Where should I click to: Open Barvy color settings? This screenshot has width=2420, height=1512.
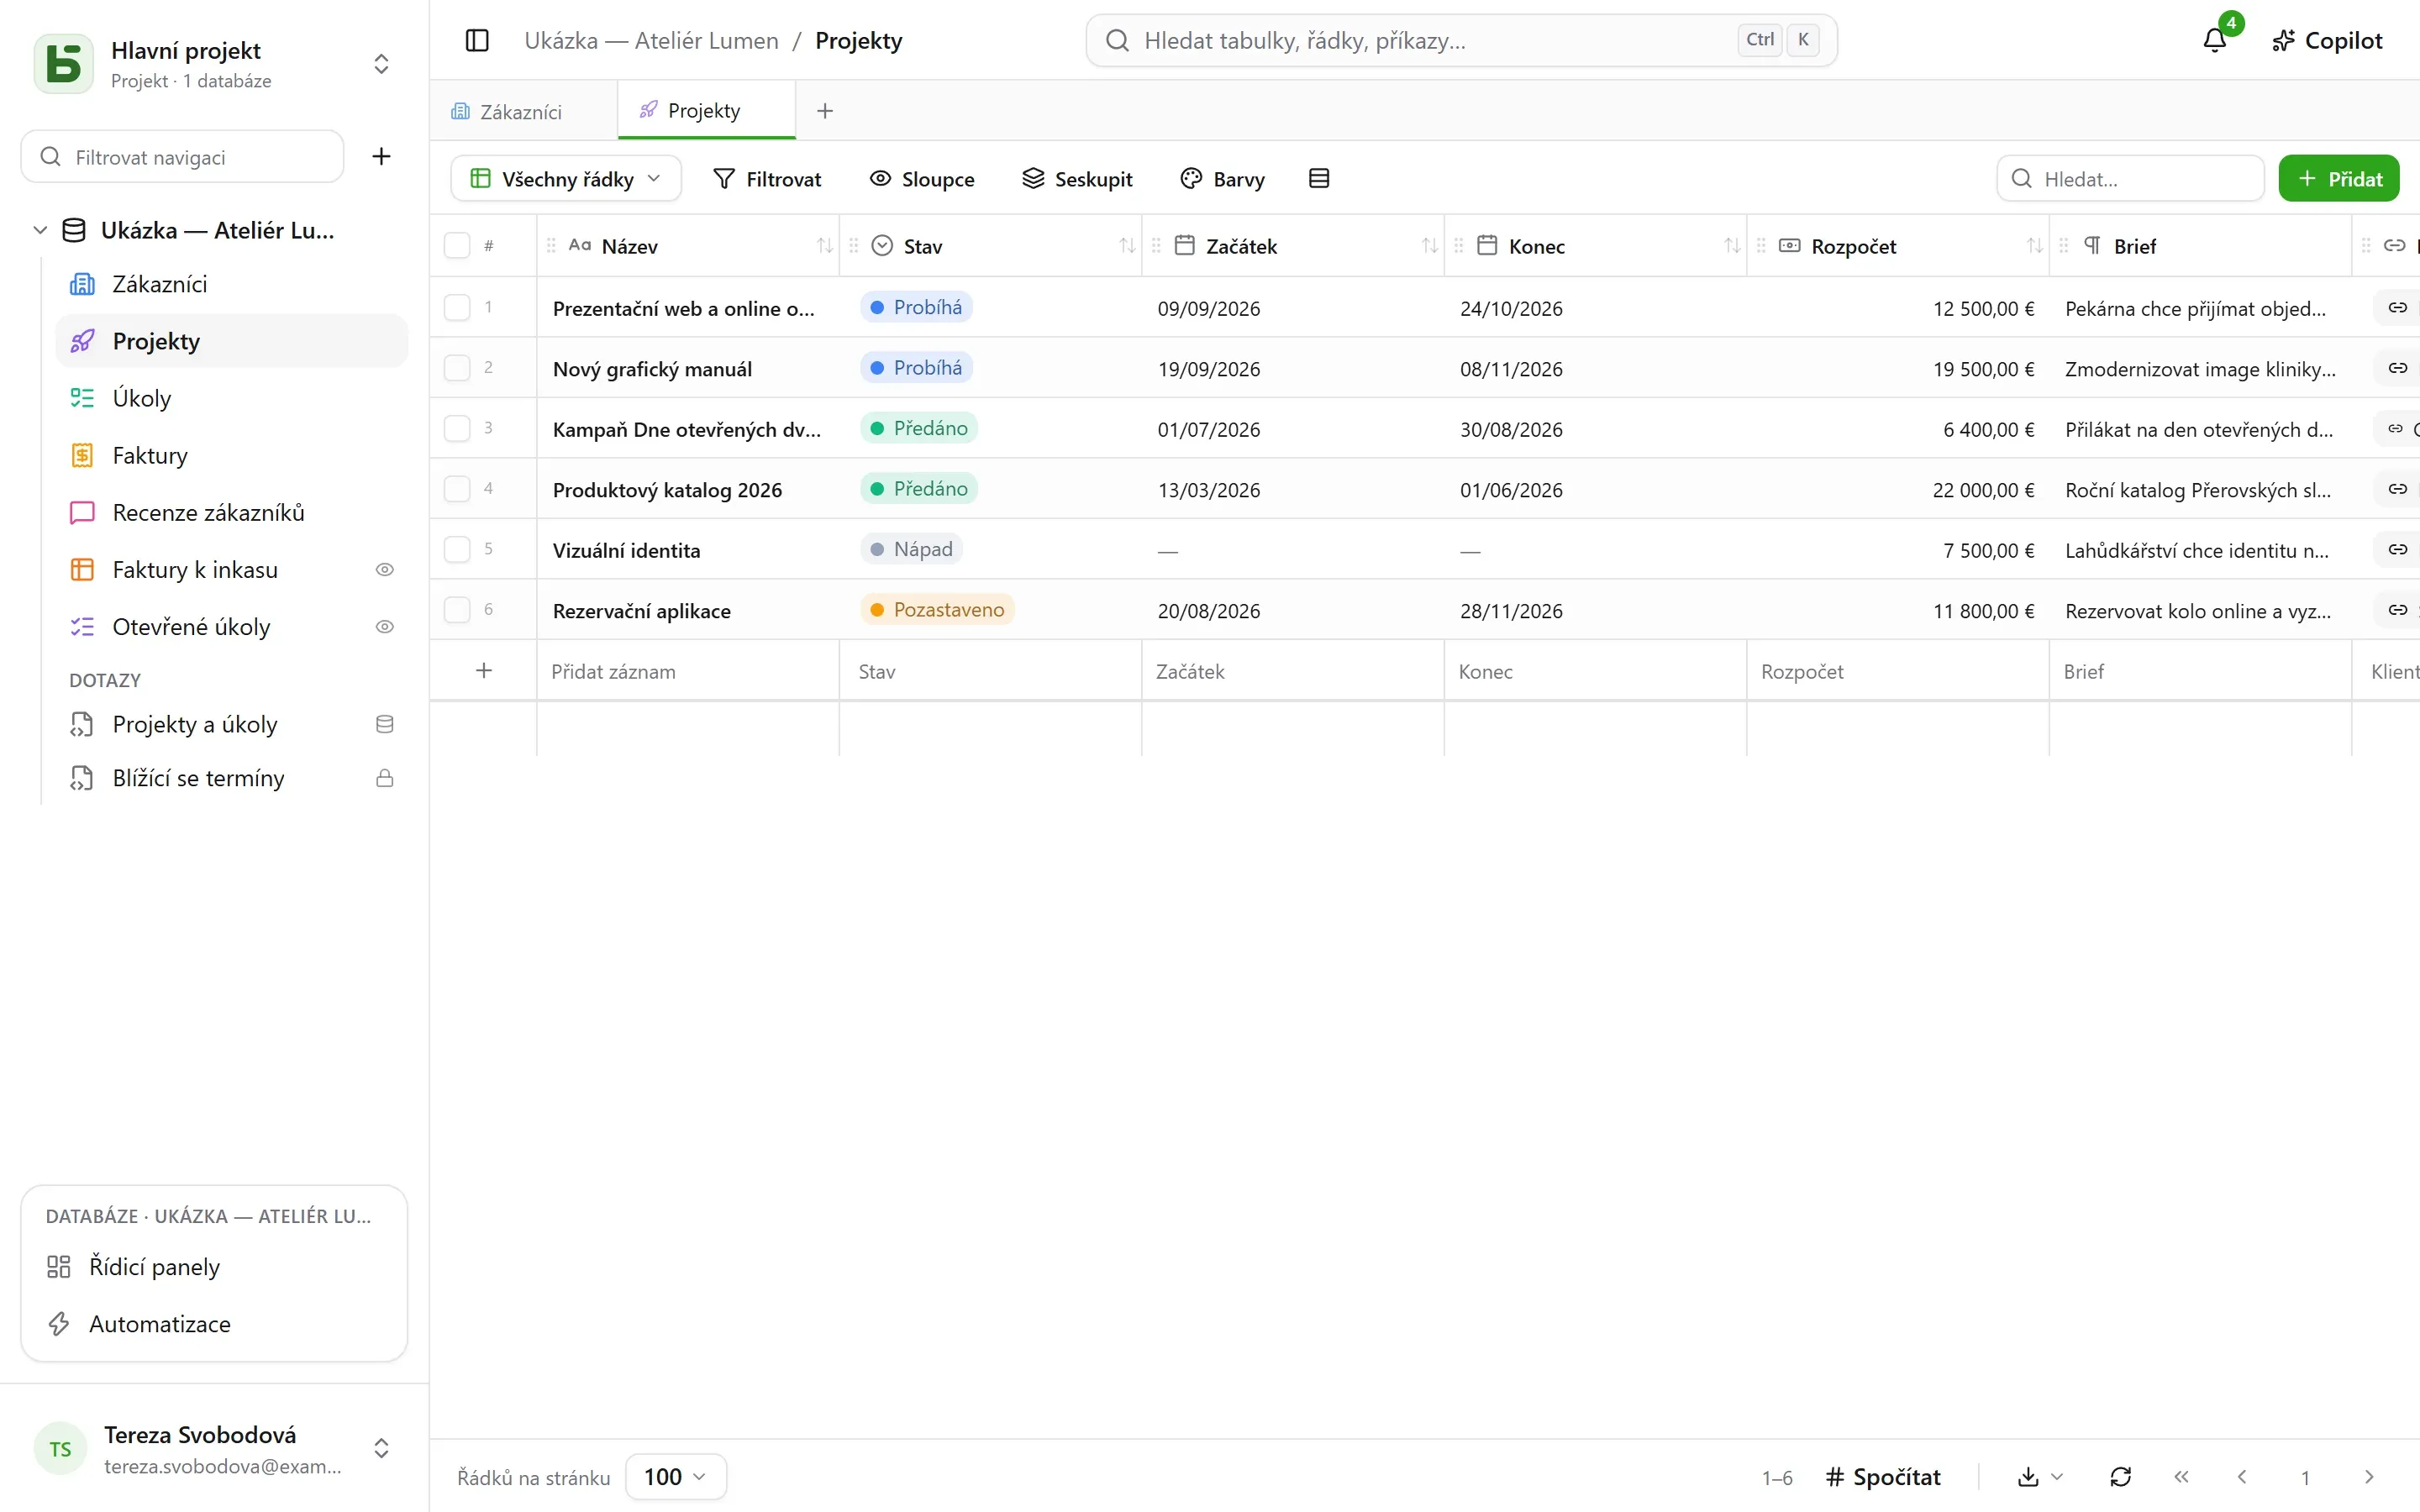click(1222, 178)
